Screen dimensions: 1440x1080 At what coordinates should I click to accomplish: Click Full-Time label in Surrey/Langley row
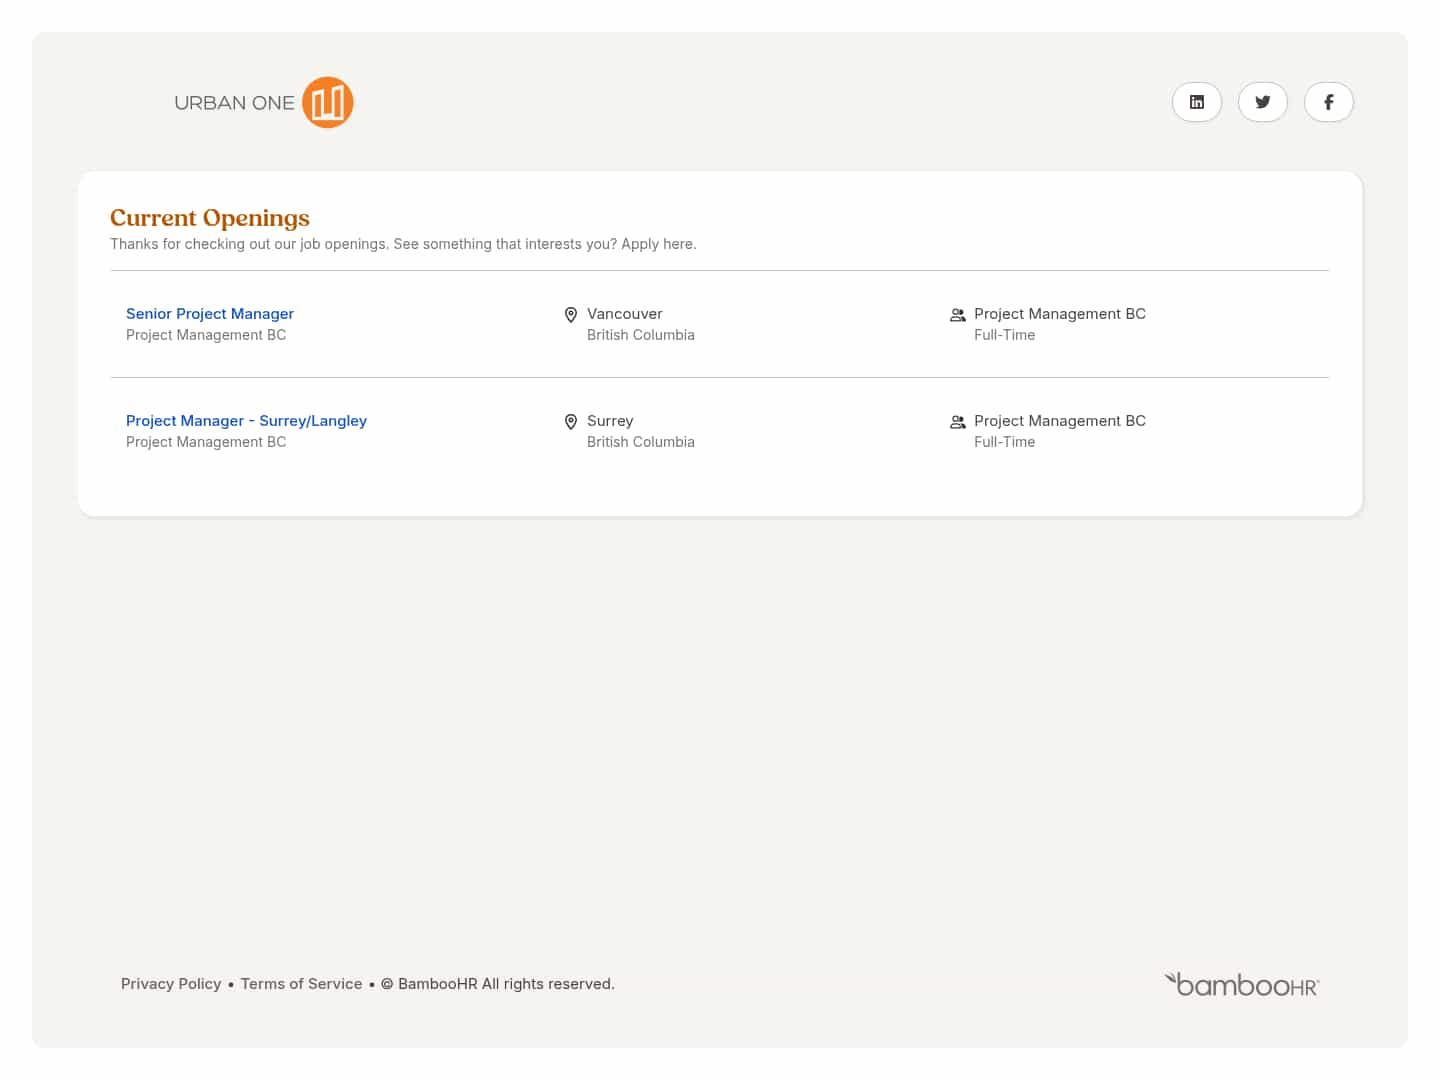[1004, 442]
